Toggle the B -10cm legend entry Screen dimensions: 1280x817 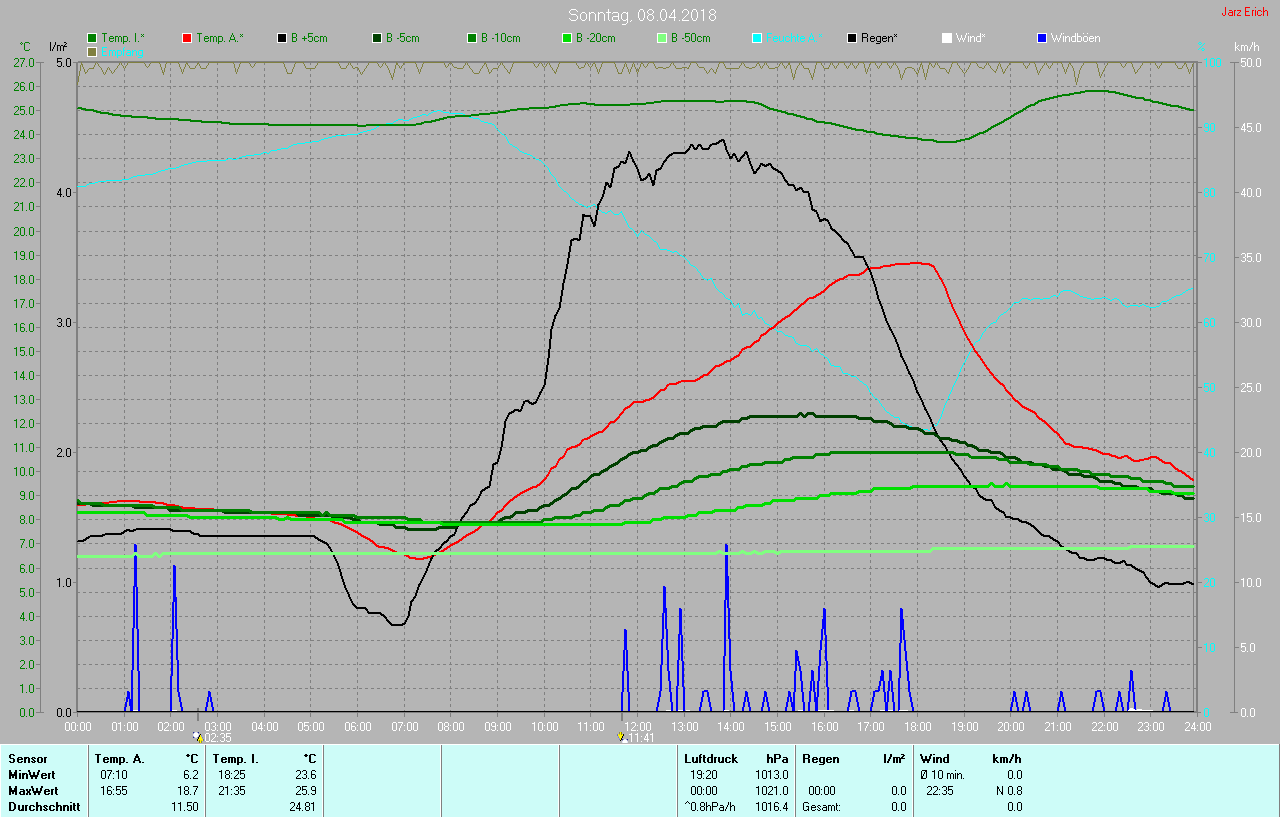point(472,38)
